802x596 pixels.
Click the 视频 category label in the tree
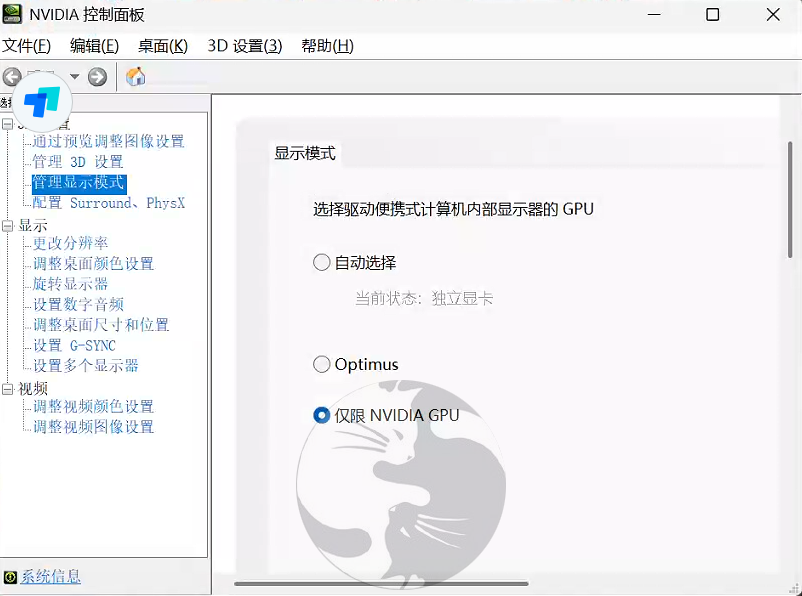pos(33,389)
